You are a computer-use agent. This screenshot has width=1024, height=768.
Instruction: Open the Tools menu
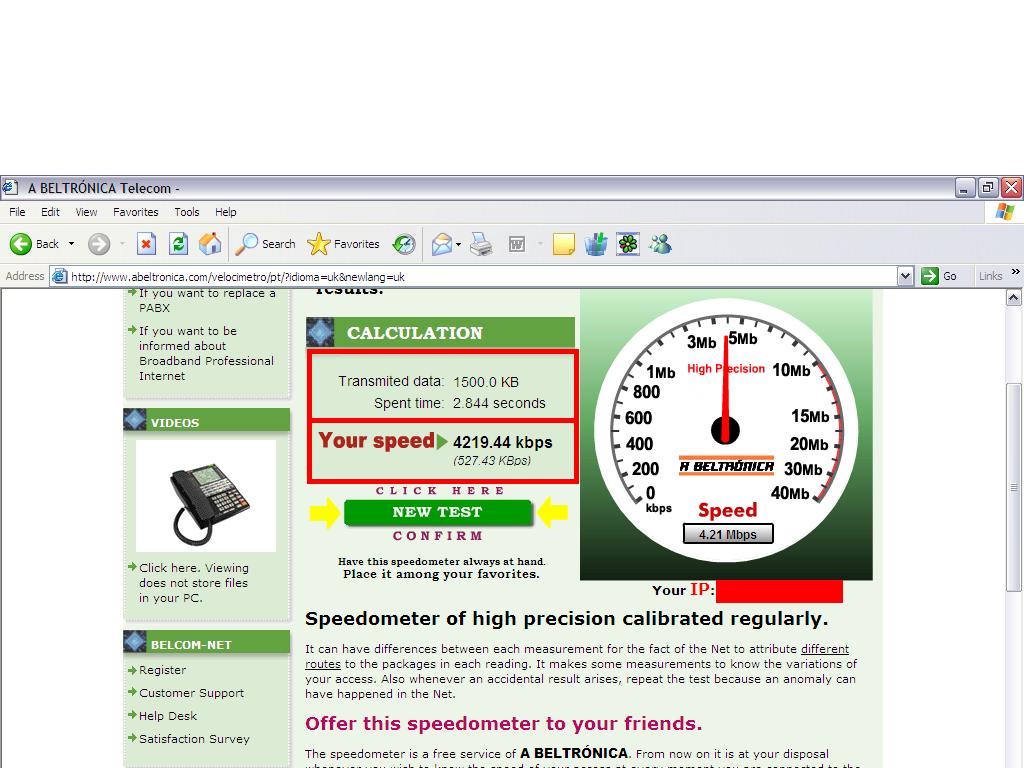(x=187, y=212)
